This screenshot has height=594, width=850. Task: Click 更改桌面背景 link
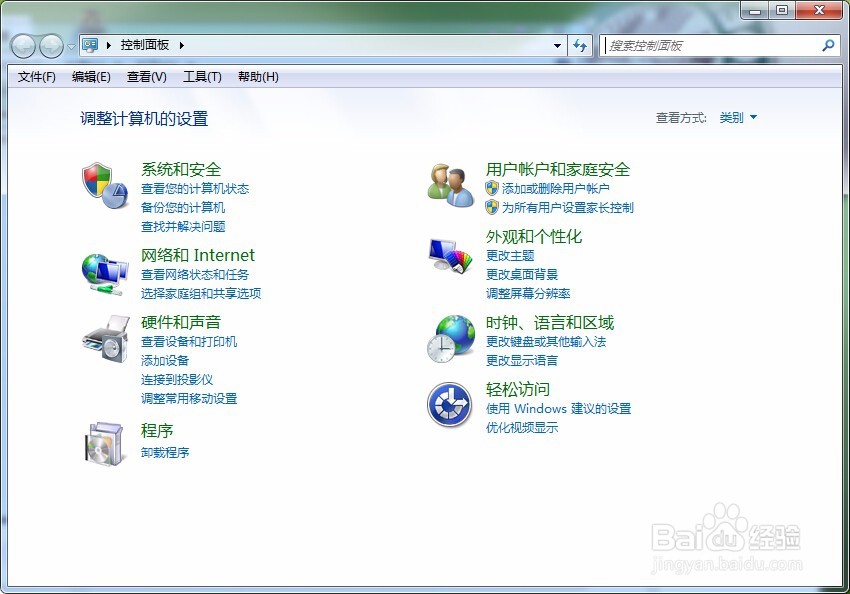522,274
